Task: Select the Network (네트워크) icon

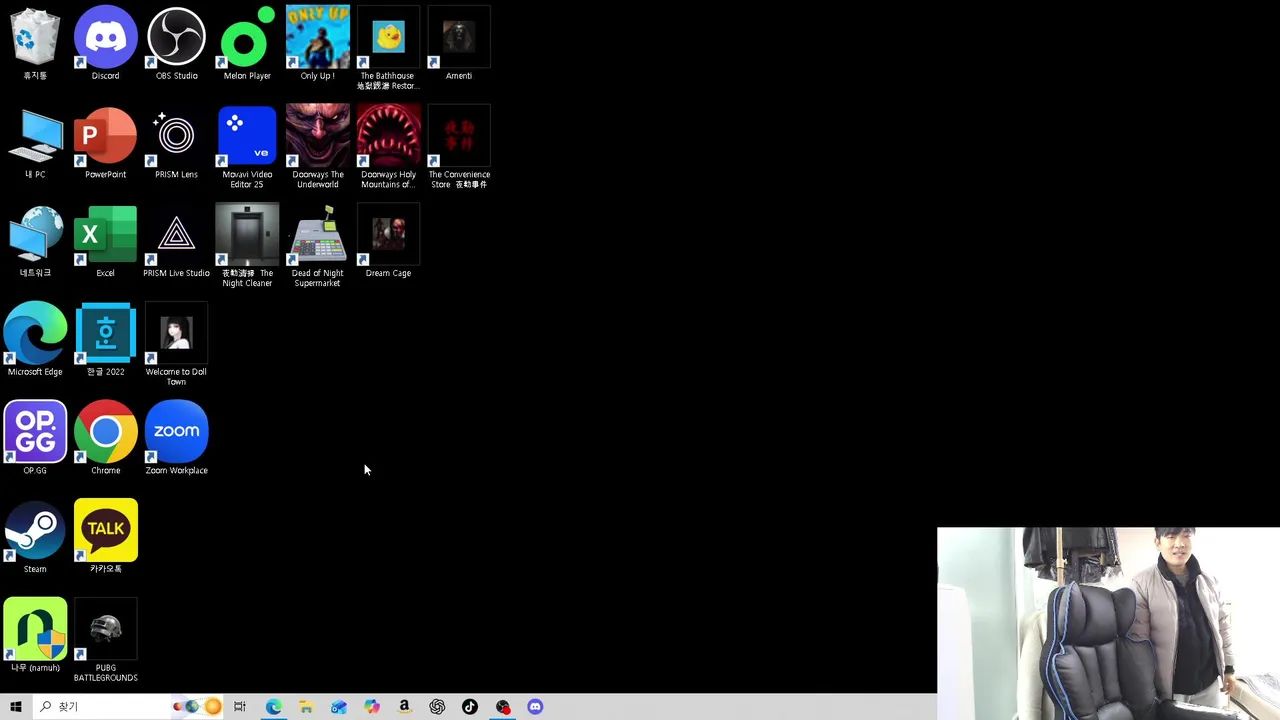Action: tap(35, 242)
